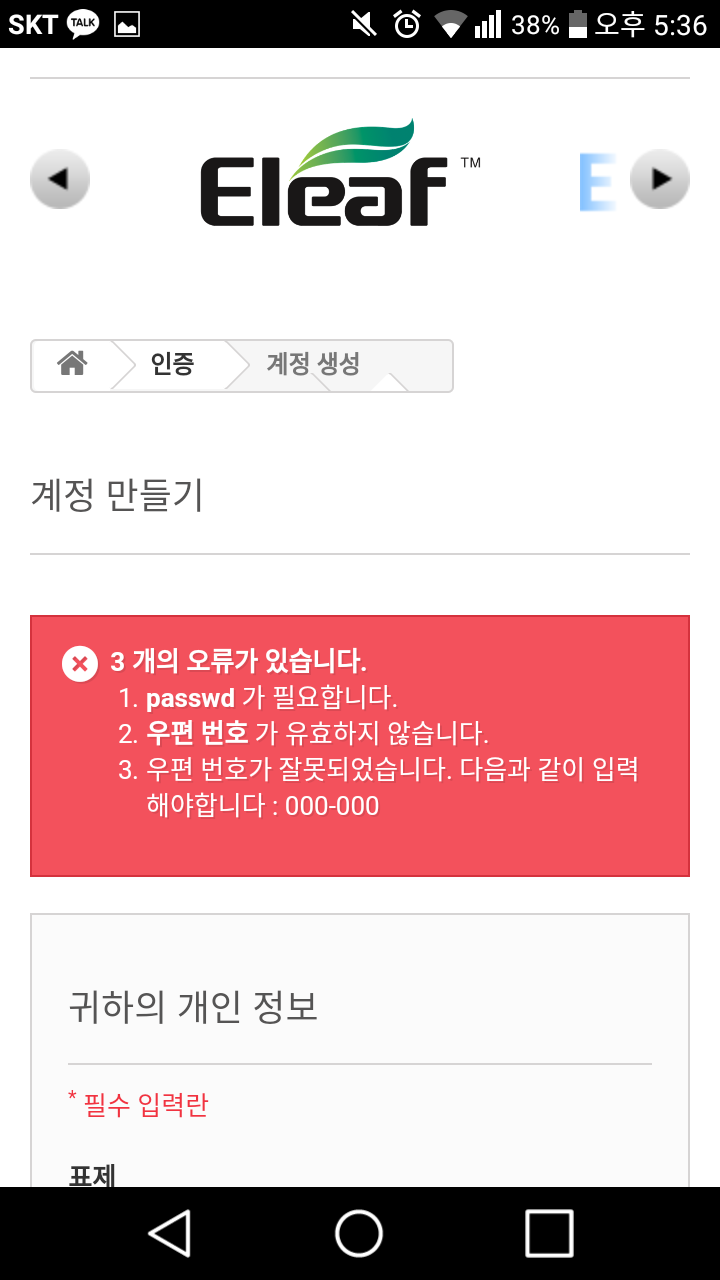This screenshot has height=1280, width=720.
Task: Tap the KakaoTalk notification icon
Action: (83, 24)
